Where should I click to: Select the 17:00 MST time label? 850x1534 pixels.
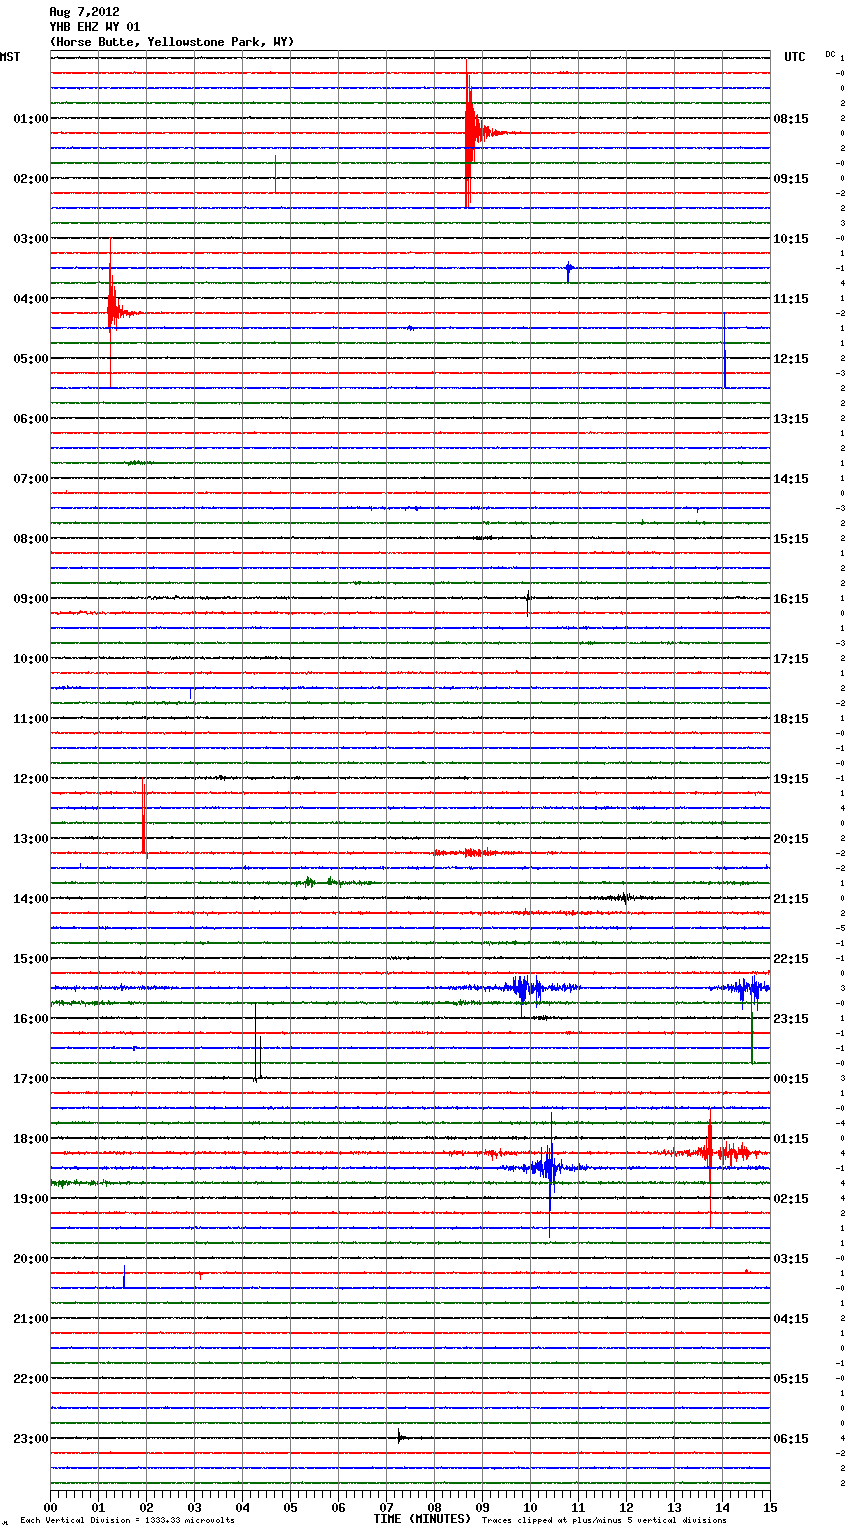click(x=31, y=1078)
